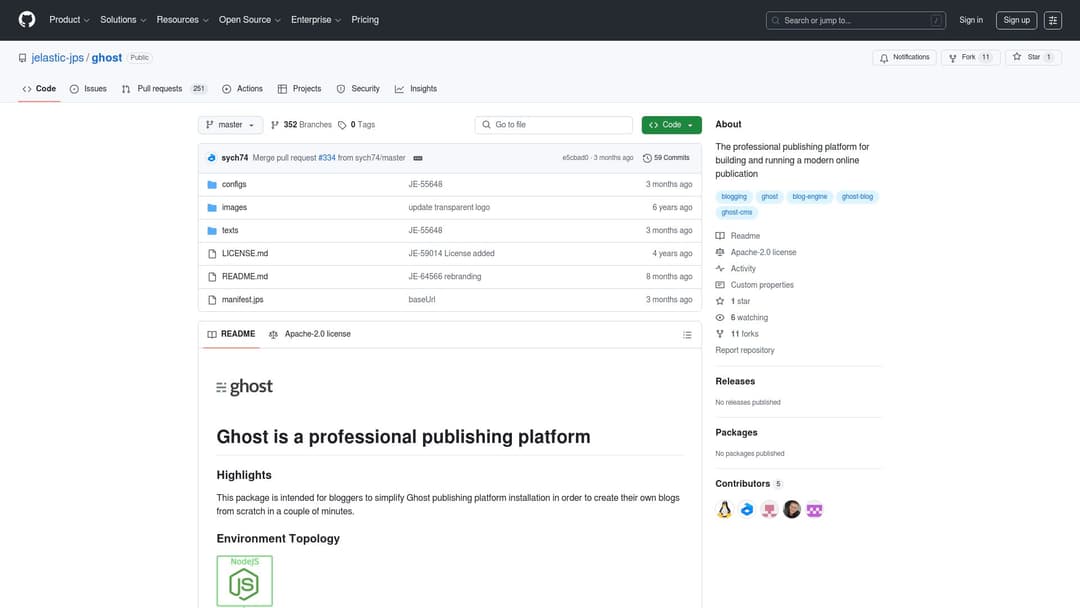Select the README tab in file viewer
Screen dimensions: 1080x608
click(x=231, y=335)
